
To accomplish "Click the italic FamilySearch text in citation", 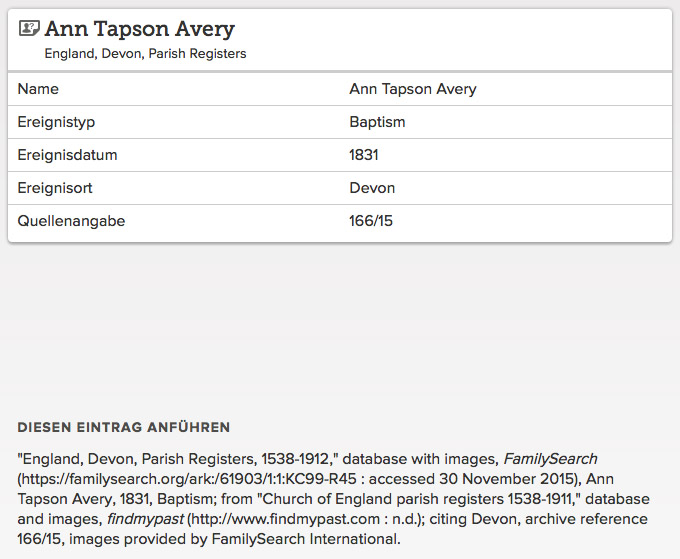I will click(550, 459).
